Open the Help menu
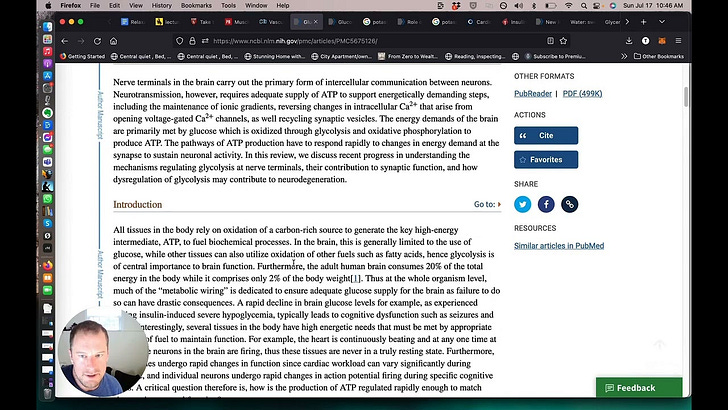 pos(283,6)
